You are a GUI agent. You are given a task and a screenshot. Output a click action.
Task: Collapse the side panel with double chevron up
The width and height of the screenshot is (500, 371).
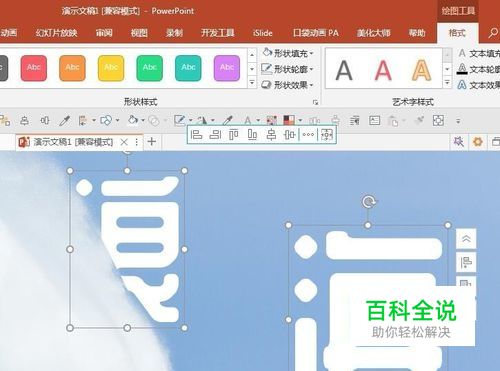466,239
